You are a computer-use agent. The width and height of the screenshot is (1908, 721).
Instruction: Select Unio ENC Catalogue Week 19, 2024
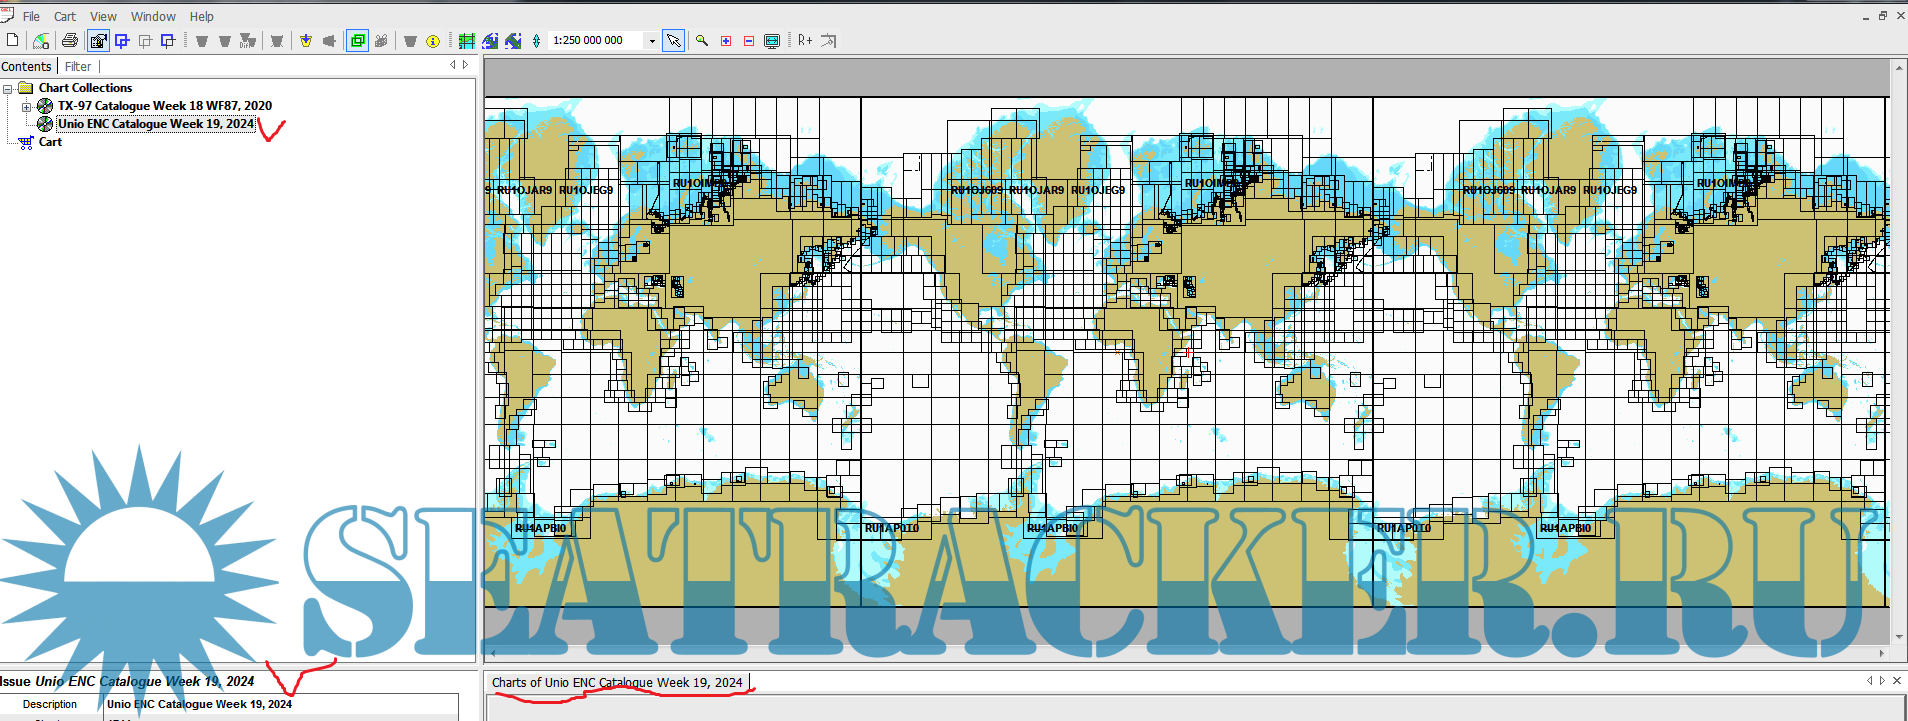155,124
